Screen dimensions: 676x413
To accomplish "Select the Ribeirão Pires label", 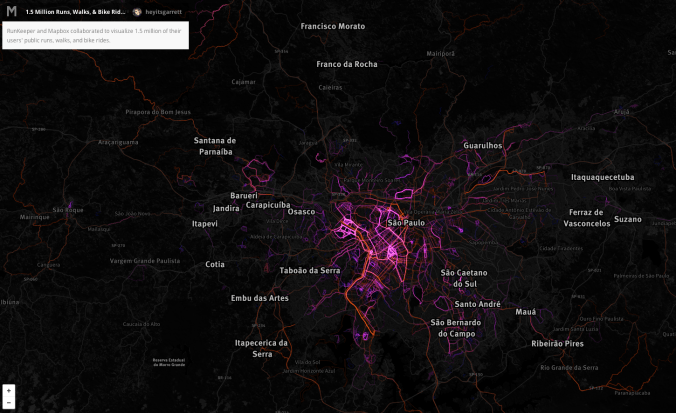I will point(557,343).
